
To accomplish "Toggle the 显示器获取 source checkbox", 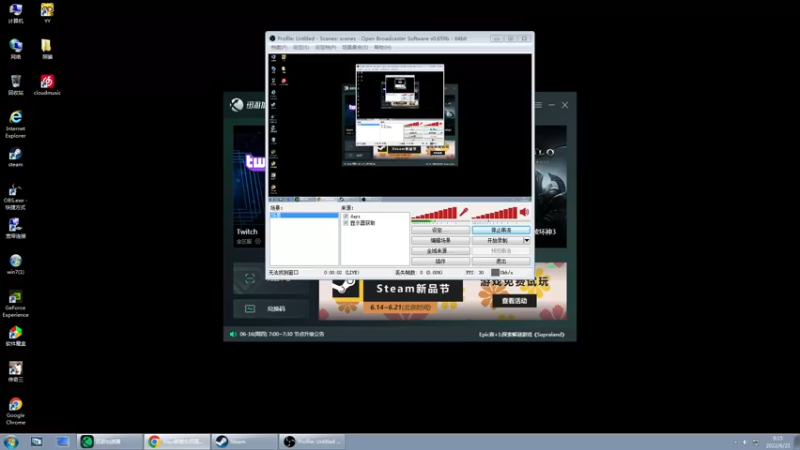I will (x=346, y=223).
